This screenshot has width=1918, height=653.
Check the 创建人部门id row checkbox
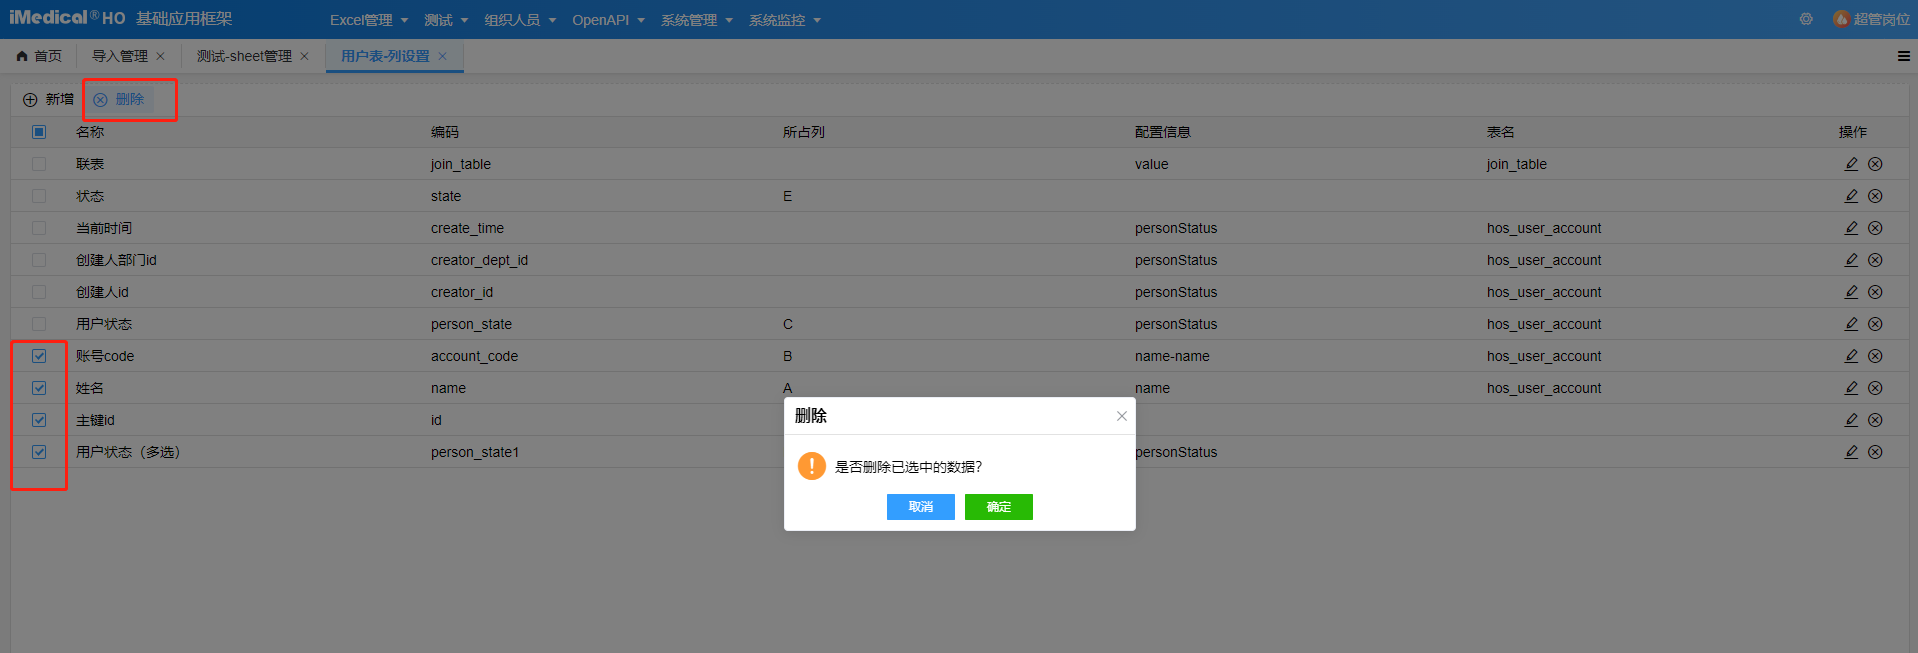point(39,260)
